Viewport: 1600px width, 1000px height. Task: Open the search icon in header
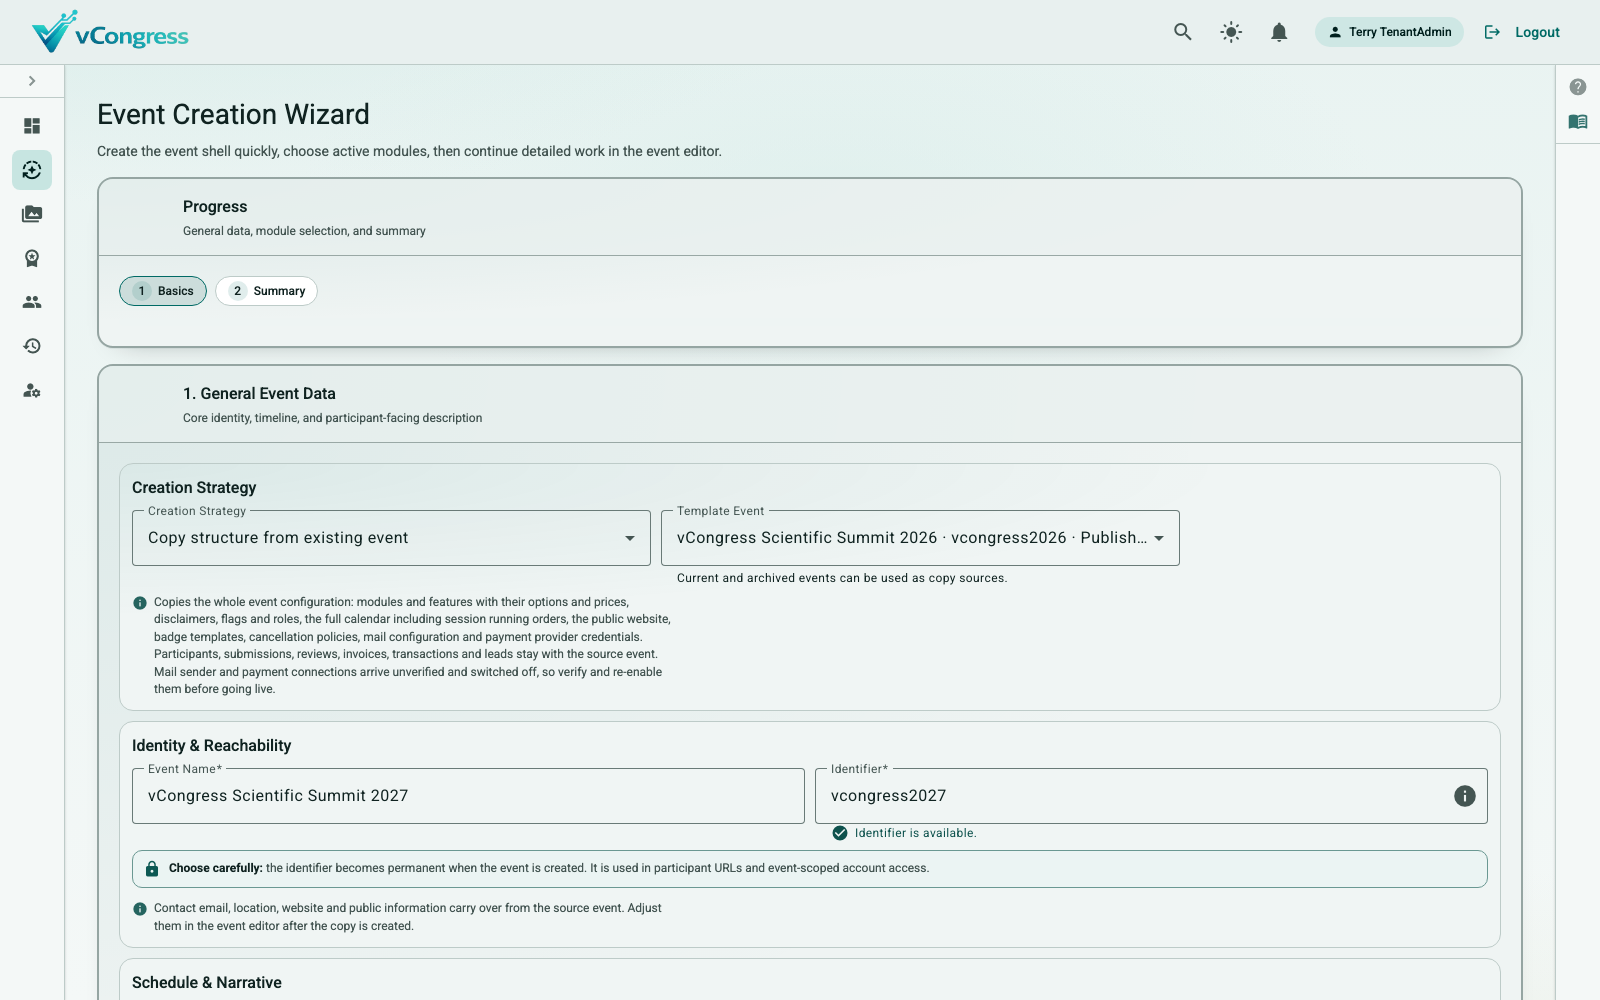tap(1183, 32)
